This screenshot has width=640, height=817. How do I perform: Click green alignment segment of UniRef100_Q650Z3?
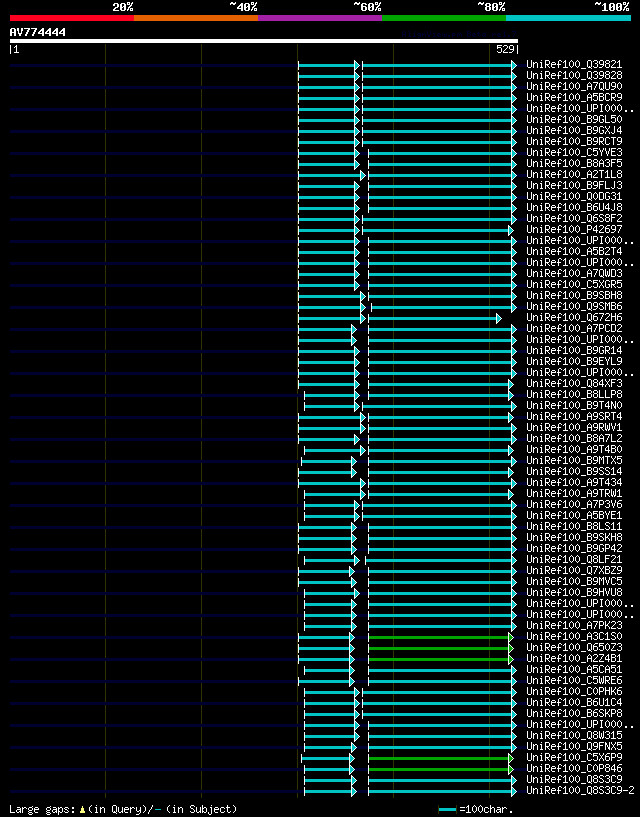(x=439, y=648)
